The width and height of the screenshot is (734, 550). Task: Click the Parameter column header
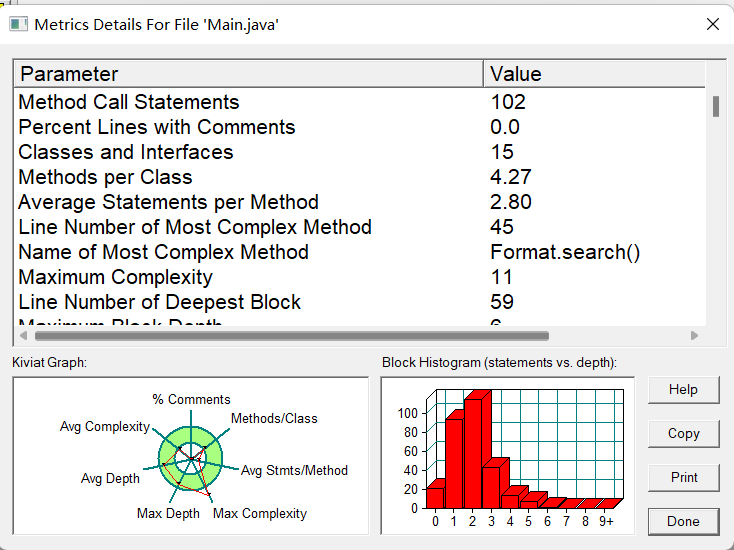click(x=249, y=74)
